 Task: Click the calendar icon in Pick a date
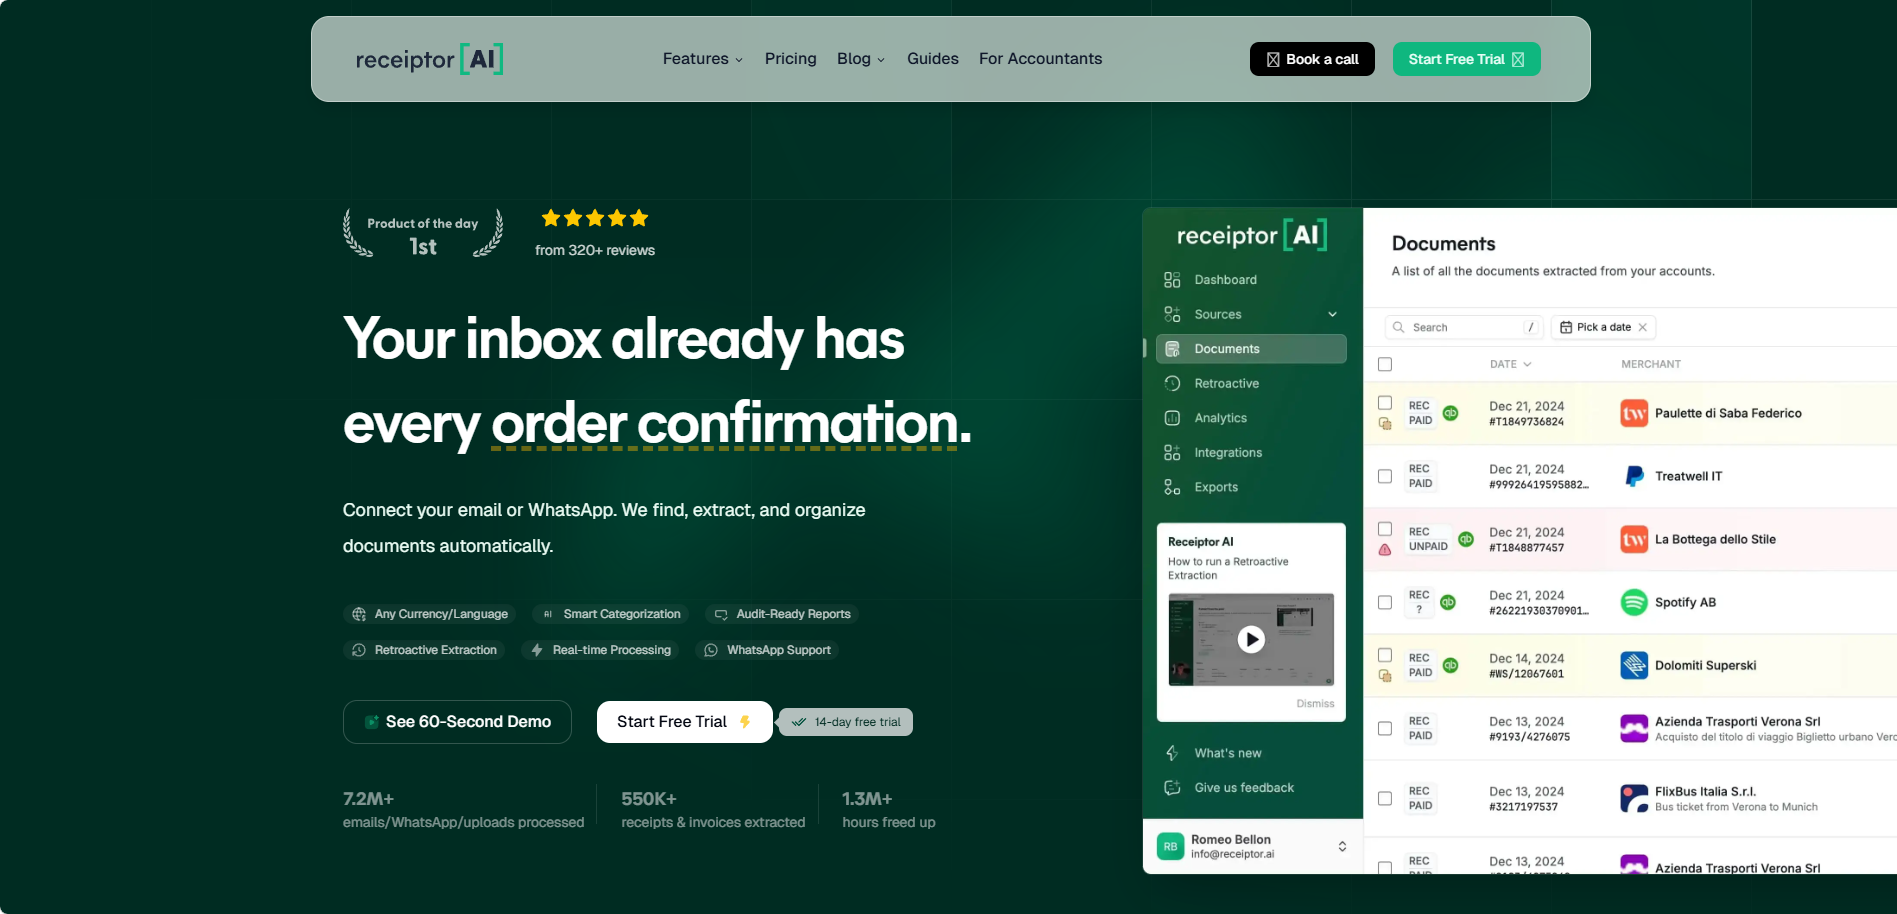tap(1566, 327)
